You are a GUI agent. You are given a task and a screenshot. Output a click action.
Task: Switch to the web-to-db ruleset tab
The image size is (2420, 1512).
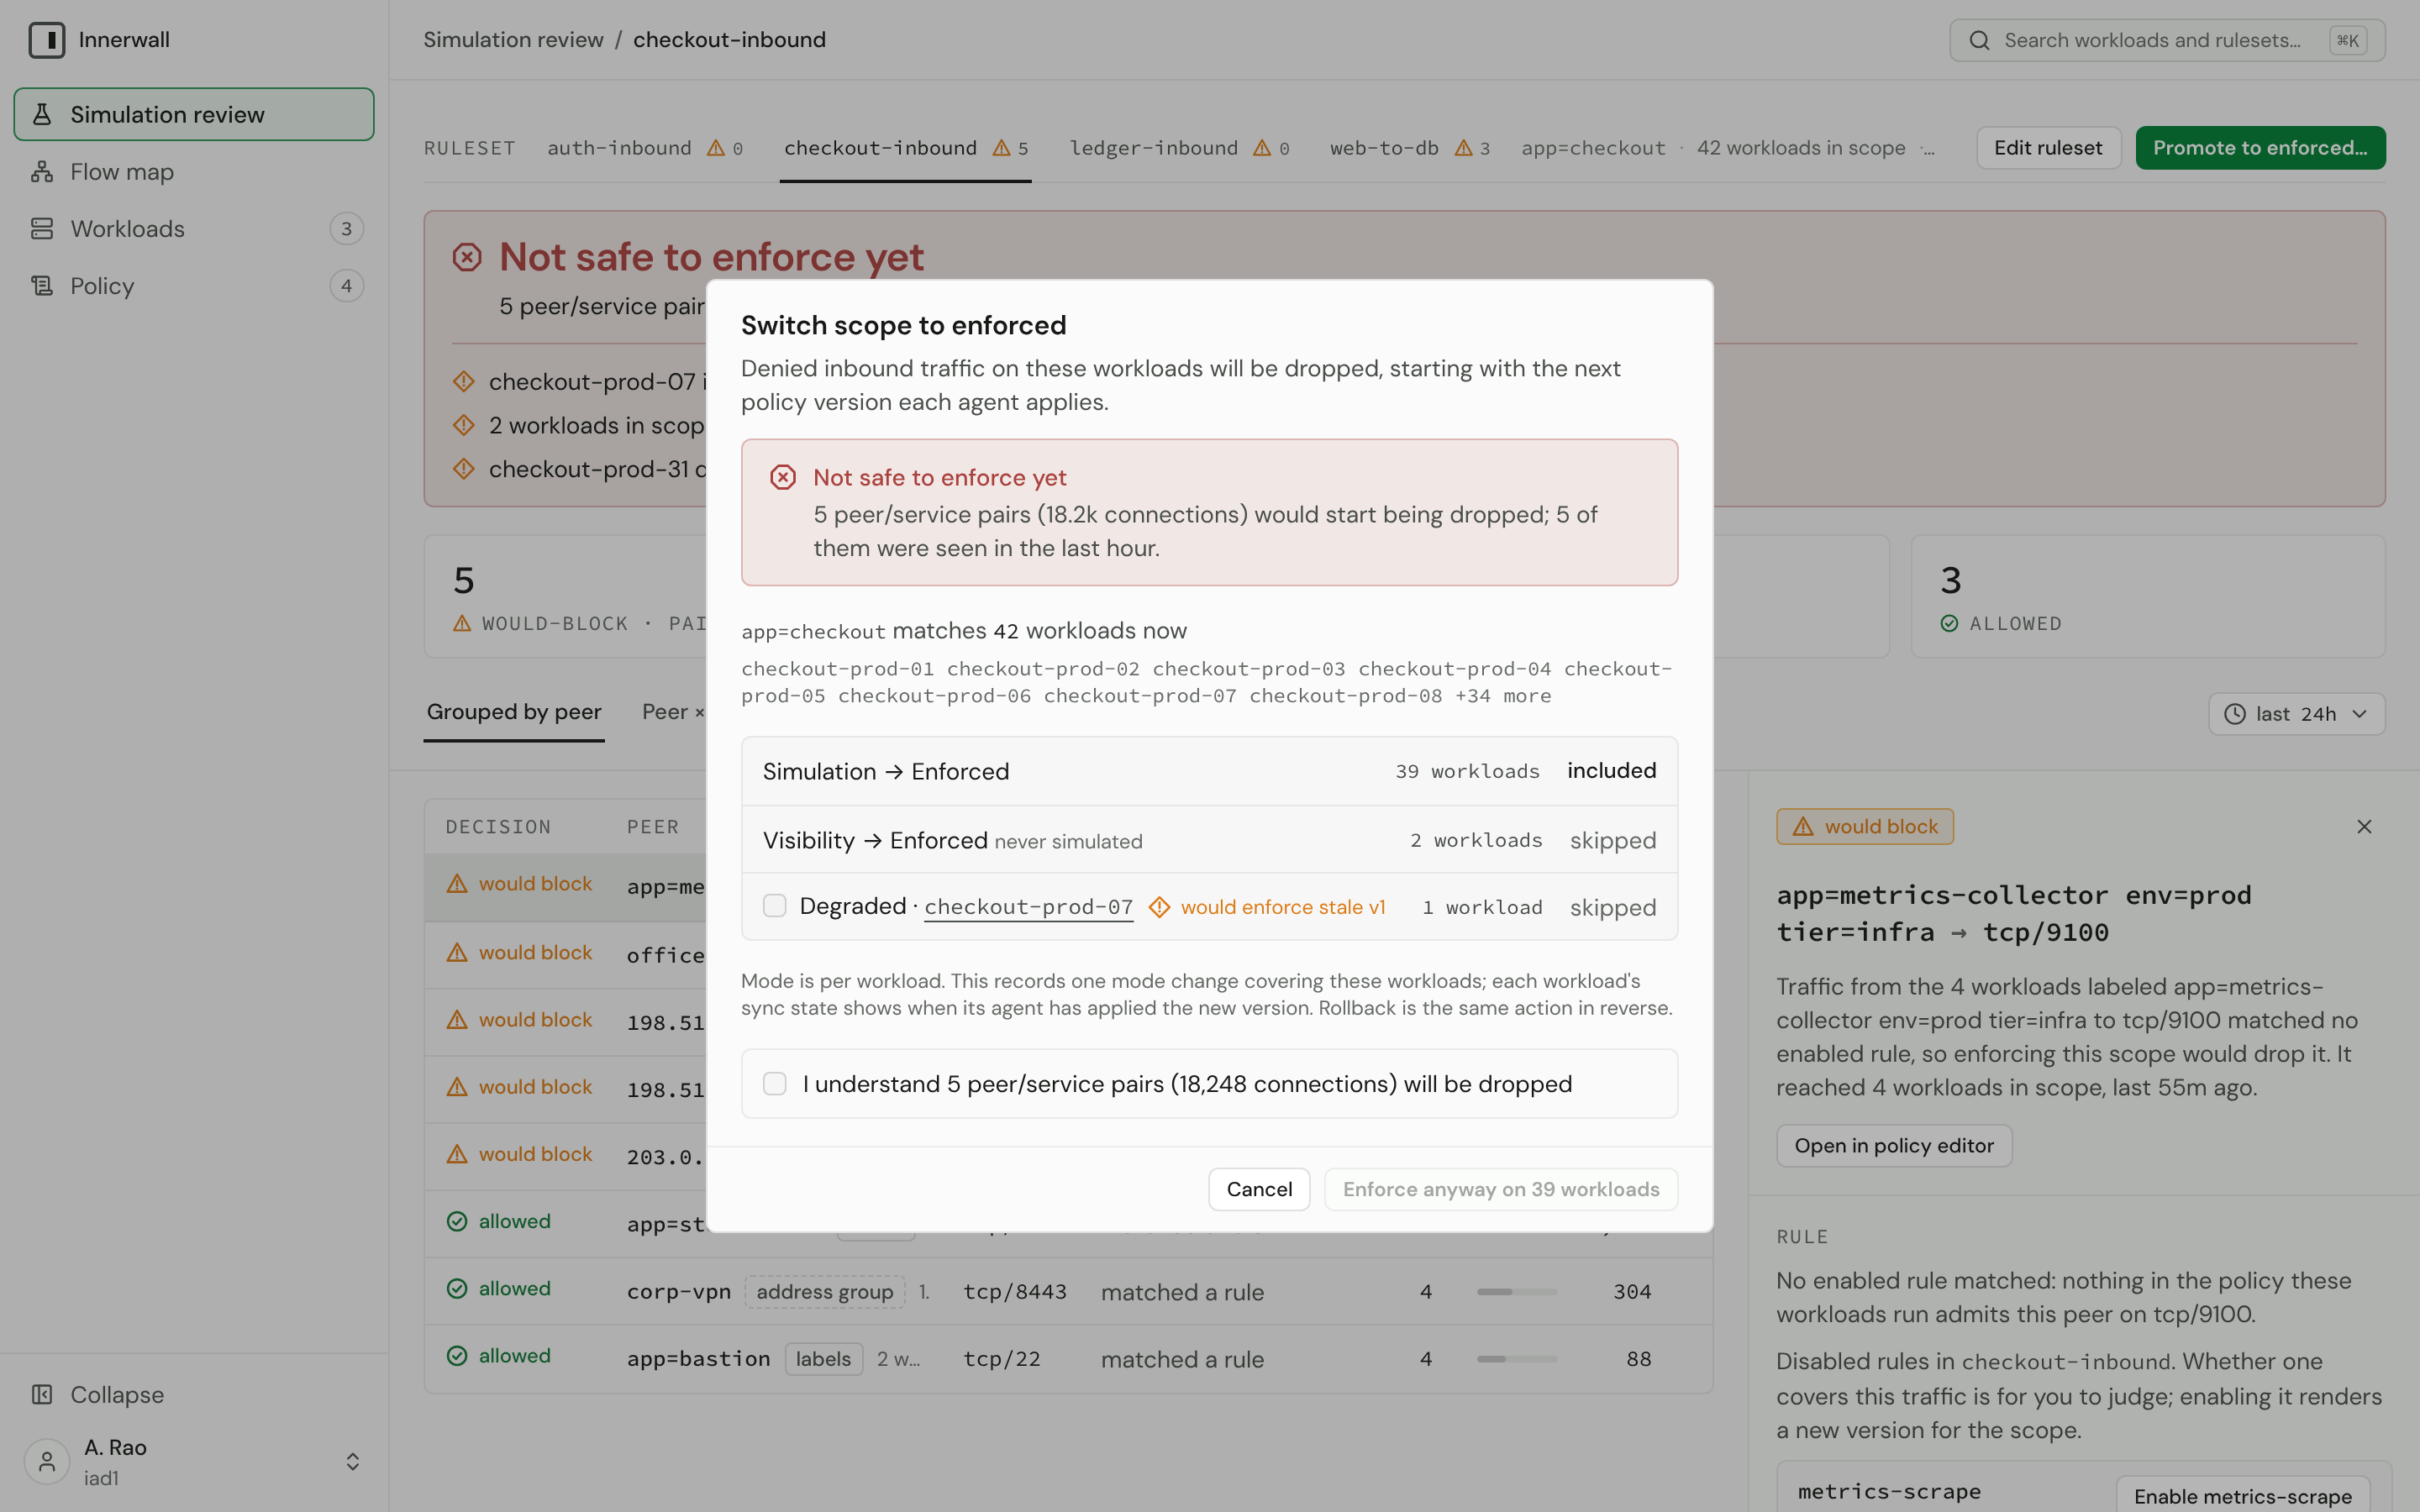tap(1409, 148)
